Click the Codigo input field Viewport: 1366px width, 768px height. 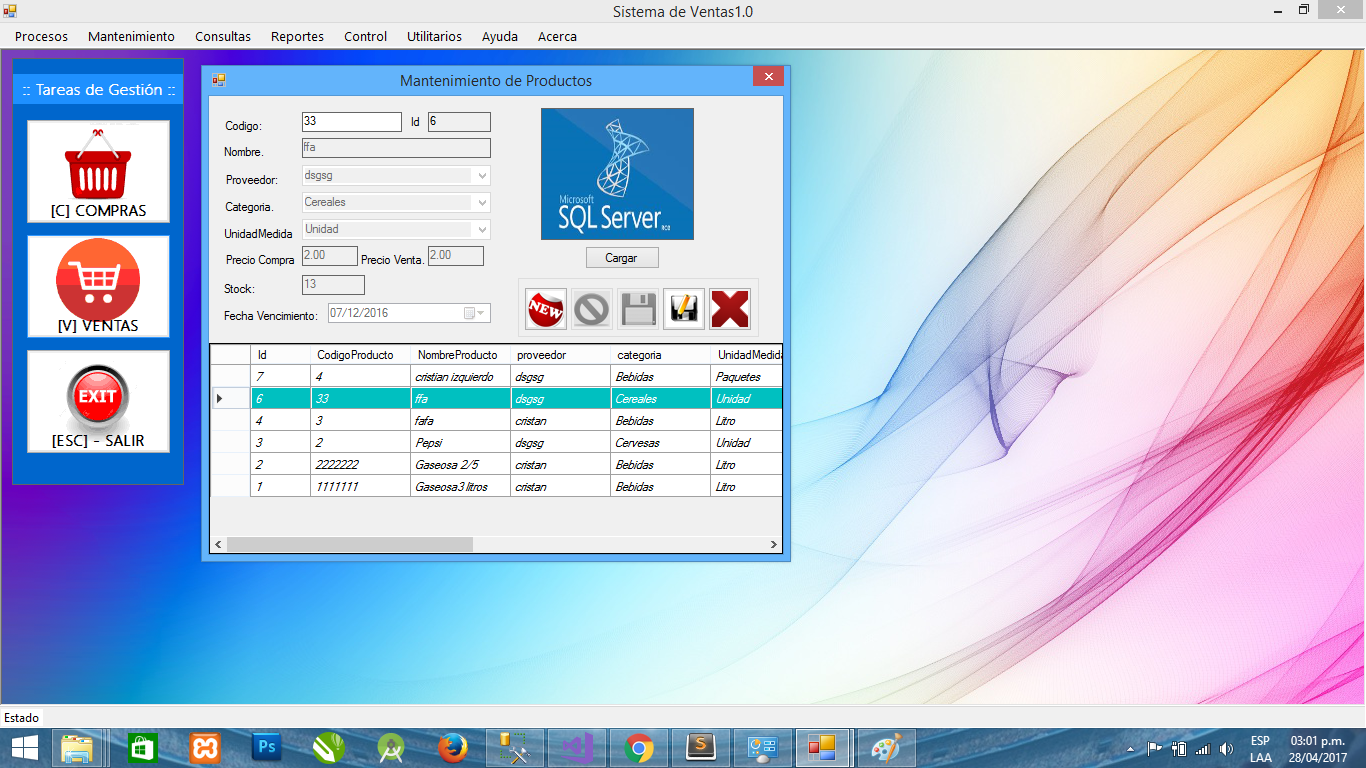[x=351, y=122]
